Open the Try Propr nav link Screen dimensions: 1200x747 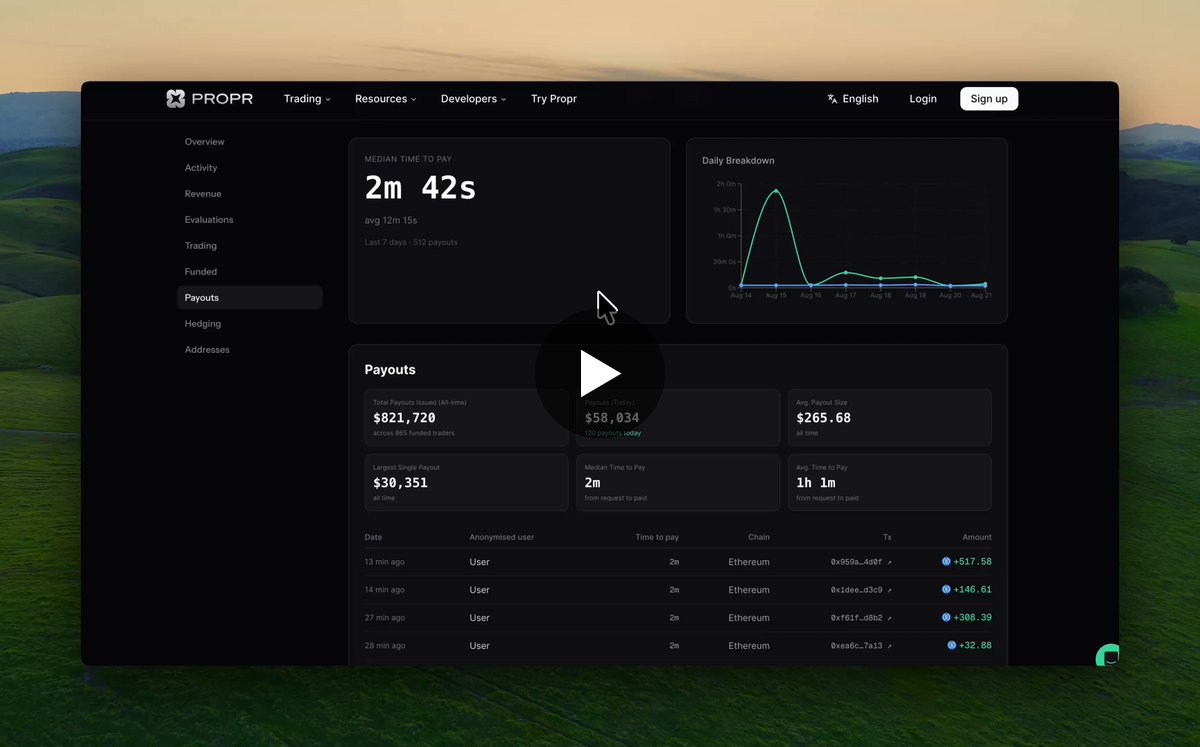point(554,99)
